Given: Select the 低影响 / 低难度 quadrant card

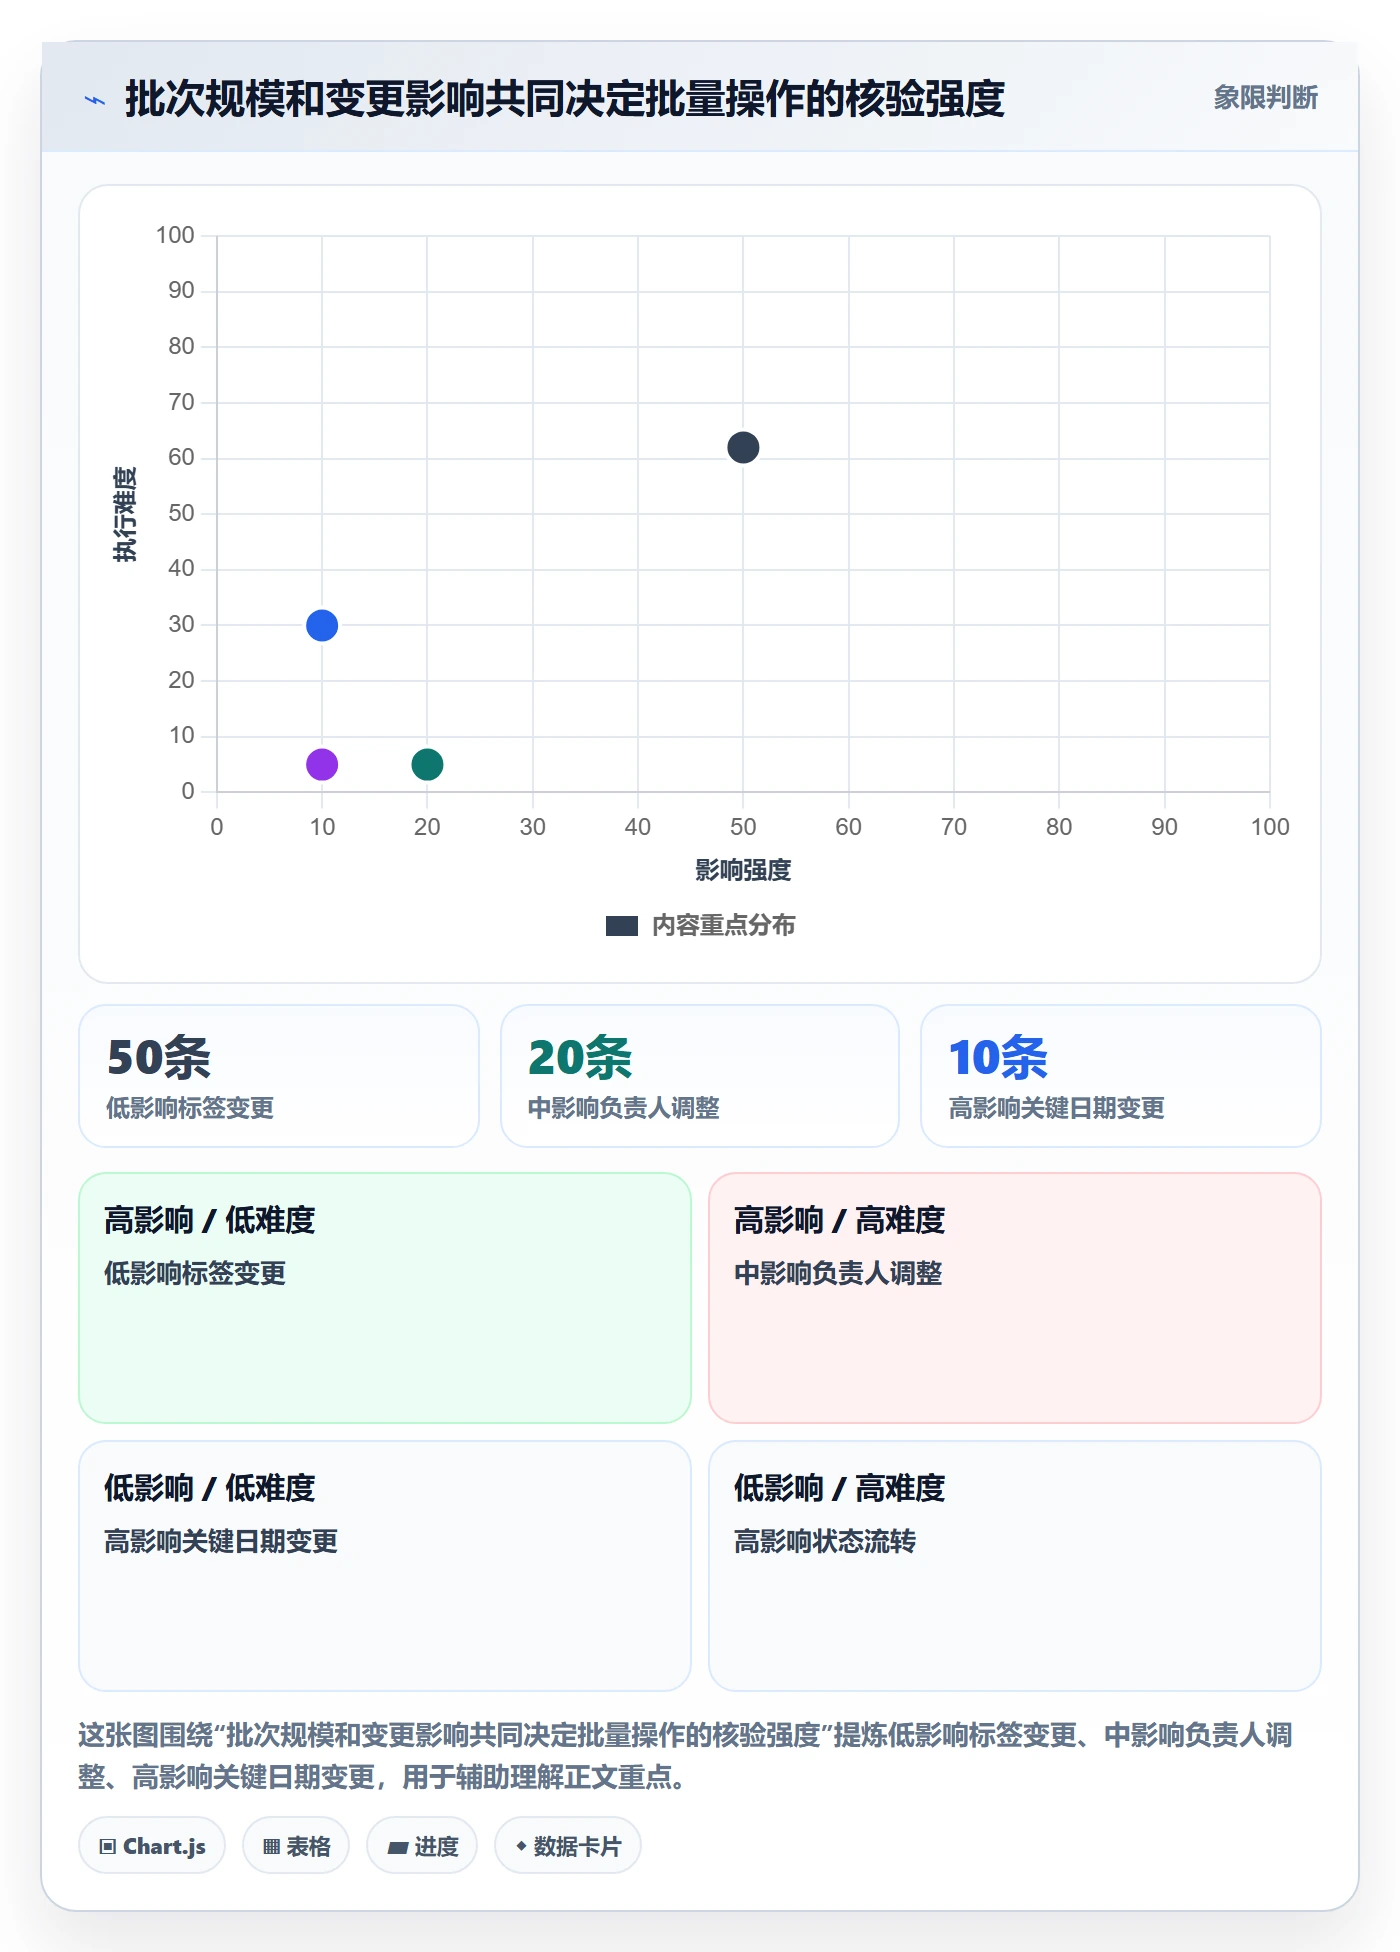Looking at the screenshot, I should click(385, 1566).
